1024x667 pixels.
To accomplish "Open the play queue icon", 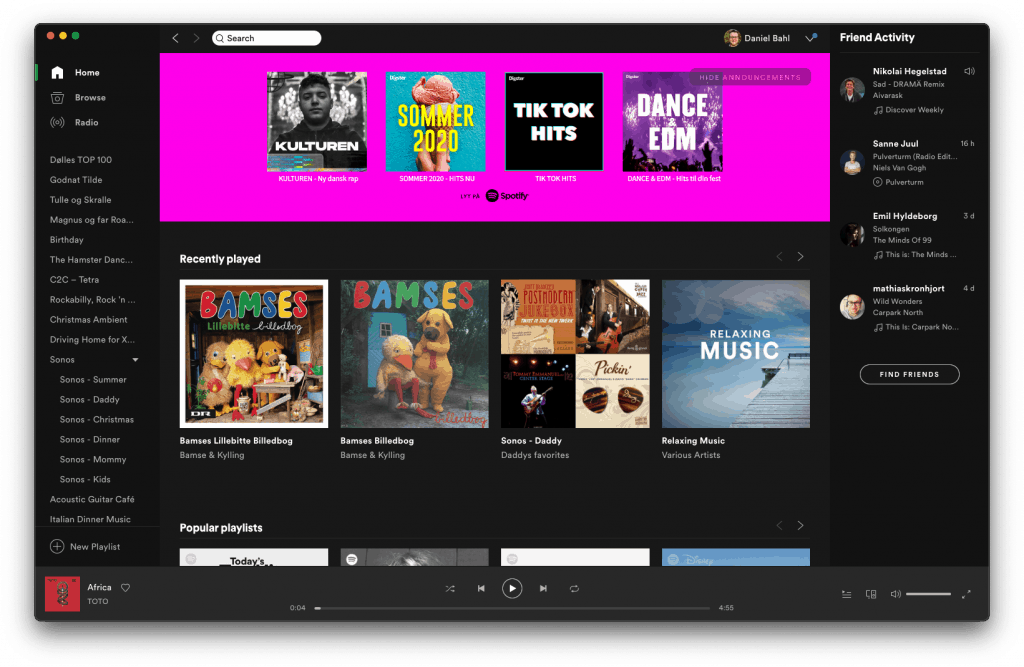I will [846, 594].
